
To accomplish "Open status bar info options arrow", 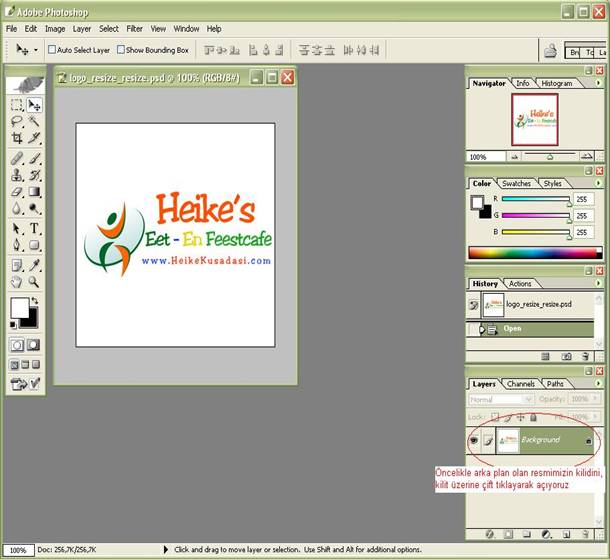I will click(x=166, y=550).
